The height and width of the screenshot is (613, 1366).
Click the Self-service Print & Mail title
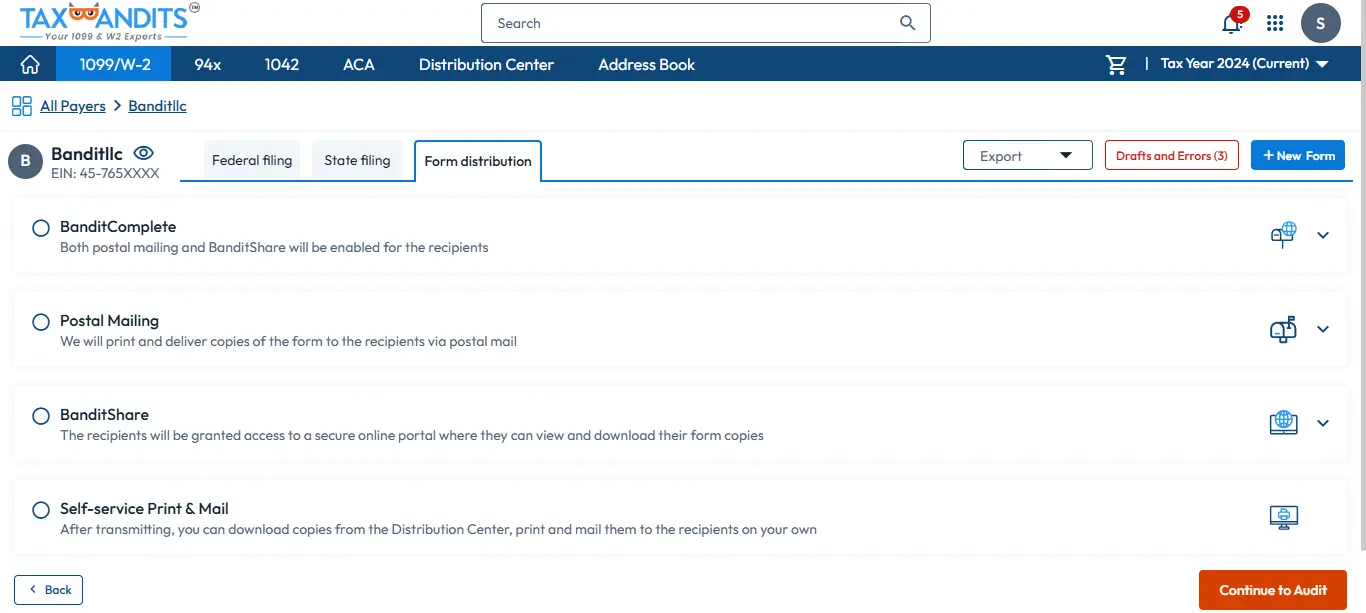pos(145,509)
